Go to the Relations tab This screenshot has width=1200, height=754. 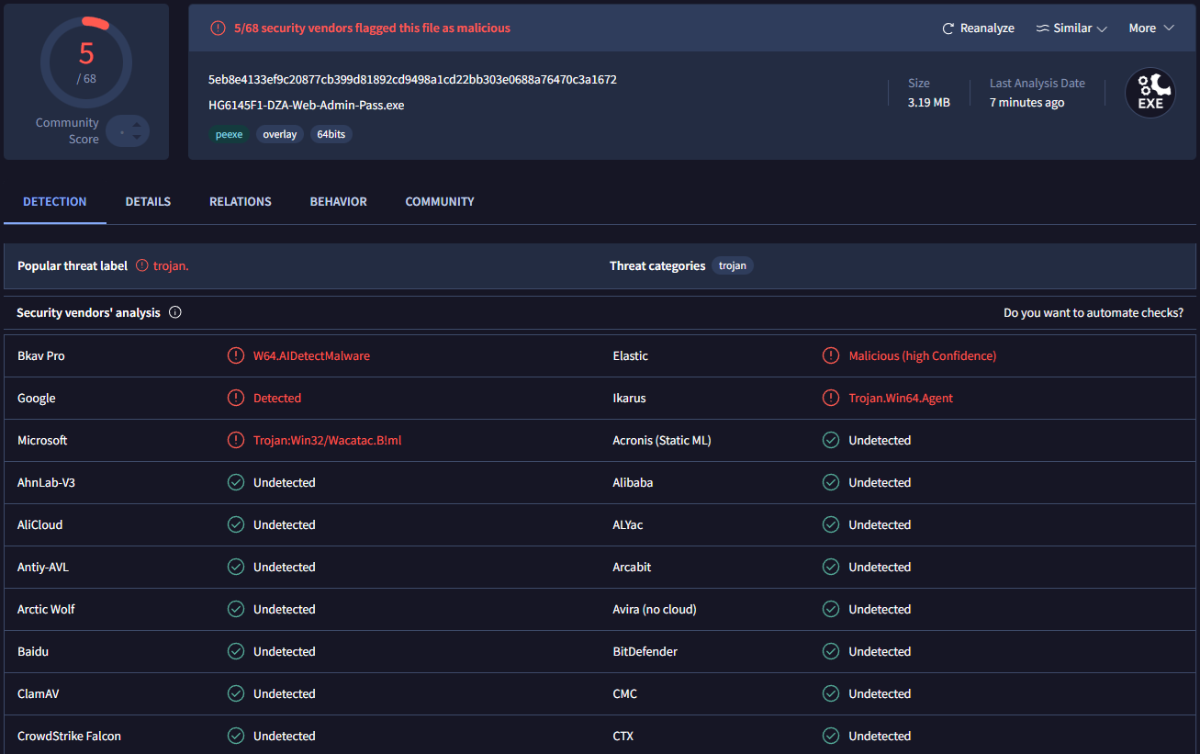[x=240, y=202]
